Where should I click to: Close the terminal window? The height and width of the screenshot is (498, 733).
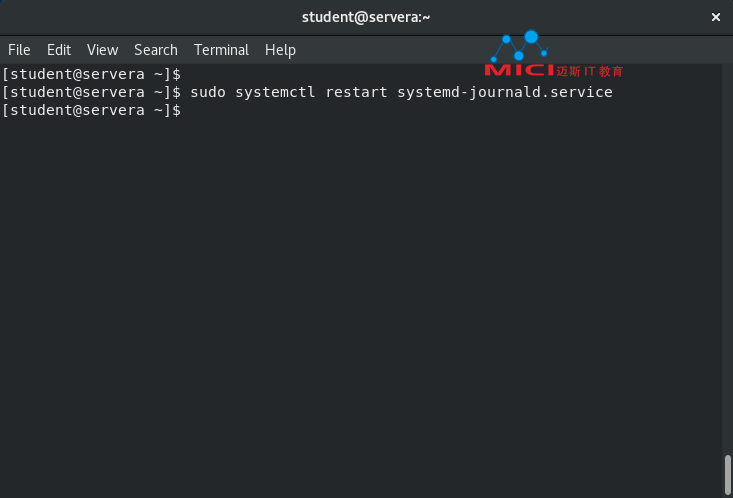[x=715, y=17]
